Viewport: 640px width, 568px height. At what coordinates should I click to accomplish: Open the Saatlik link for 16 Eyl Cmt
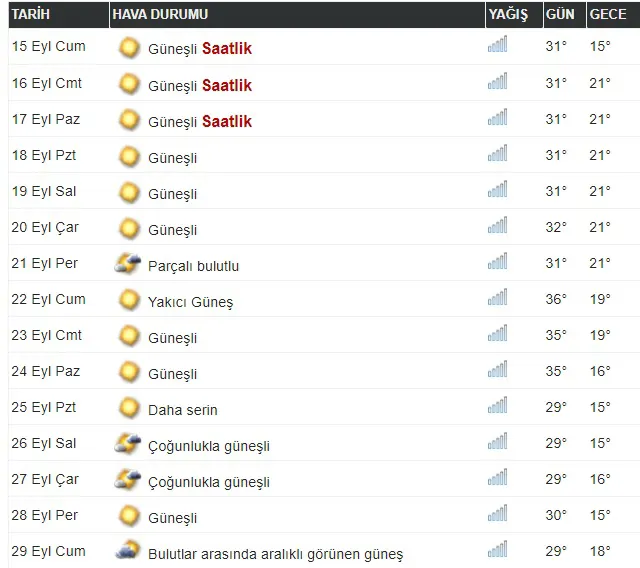pos(227,85)
